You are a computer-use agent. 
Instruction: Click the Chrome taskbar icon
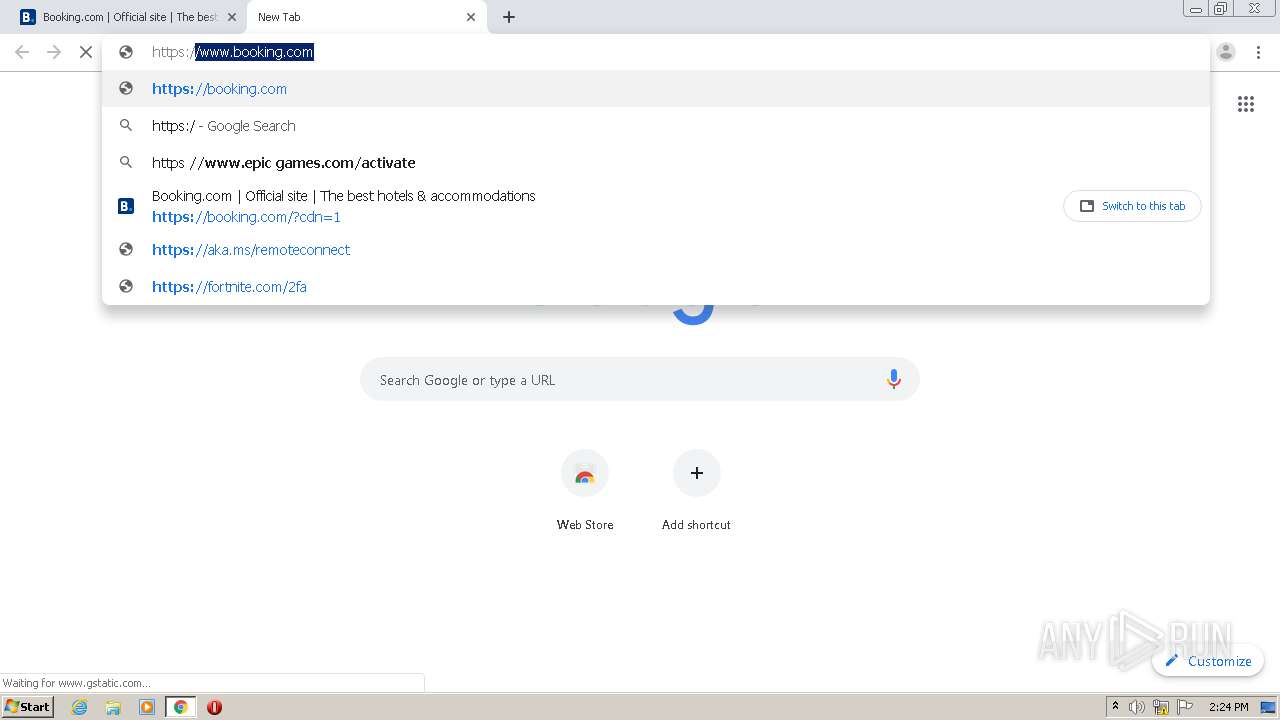tap(180, 707)
